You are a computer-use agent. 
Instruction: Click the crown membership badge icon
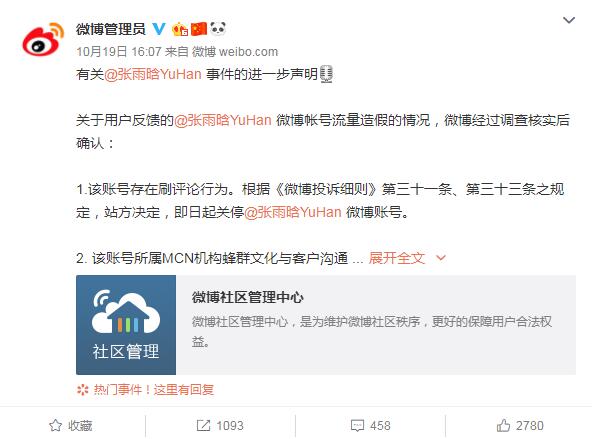click(180, 29)
